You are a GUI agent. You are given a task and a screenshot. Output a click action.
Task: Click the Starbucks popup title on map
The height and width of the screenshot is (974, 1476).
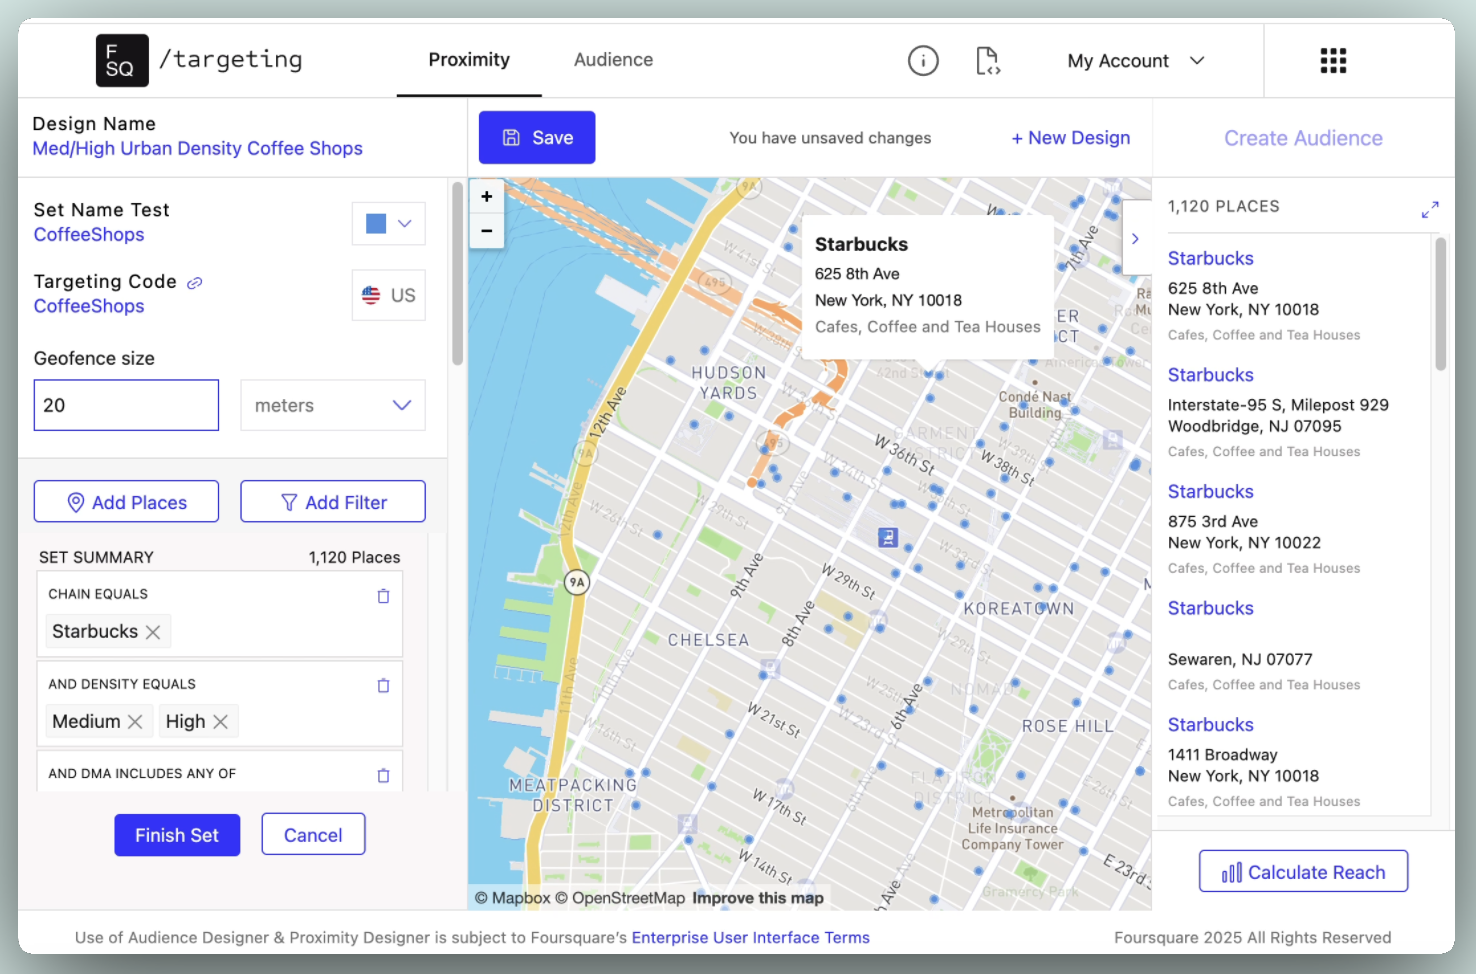[861, 244]
